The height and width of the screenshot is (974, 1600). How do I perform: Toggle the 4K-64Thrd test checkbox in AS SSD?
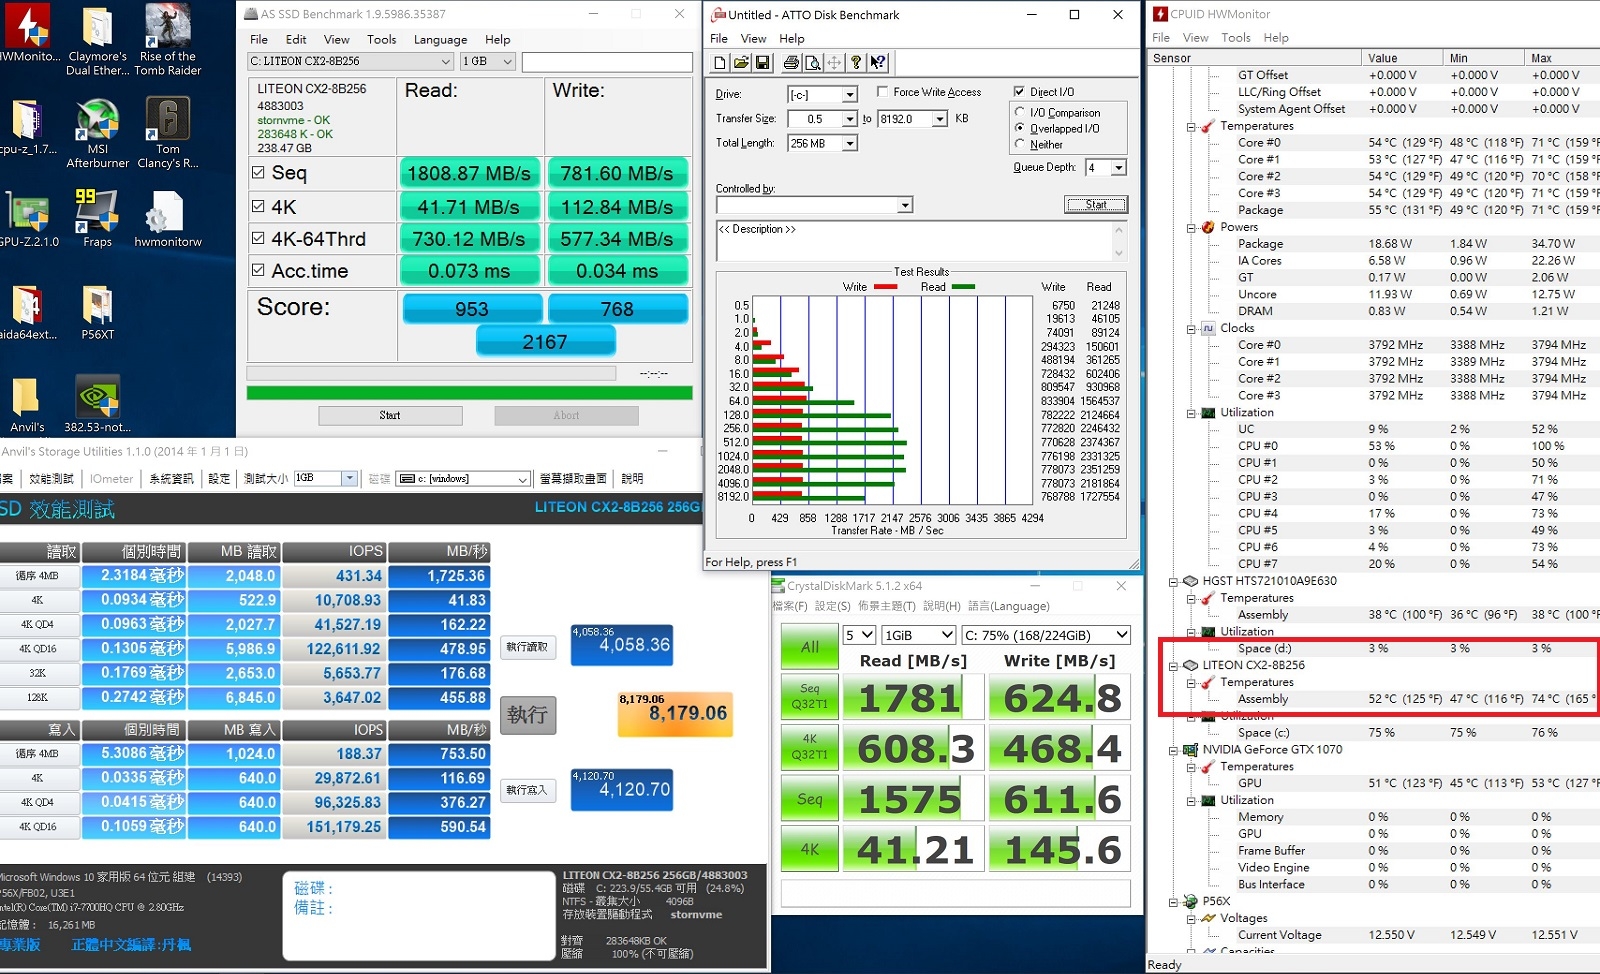coord(258,239)
